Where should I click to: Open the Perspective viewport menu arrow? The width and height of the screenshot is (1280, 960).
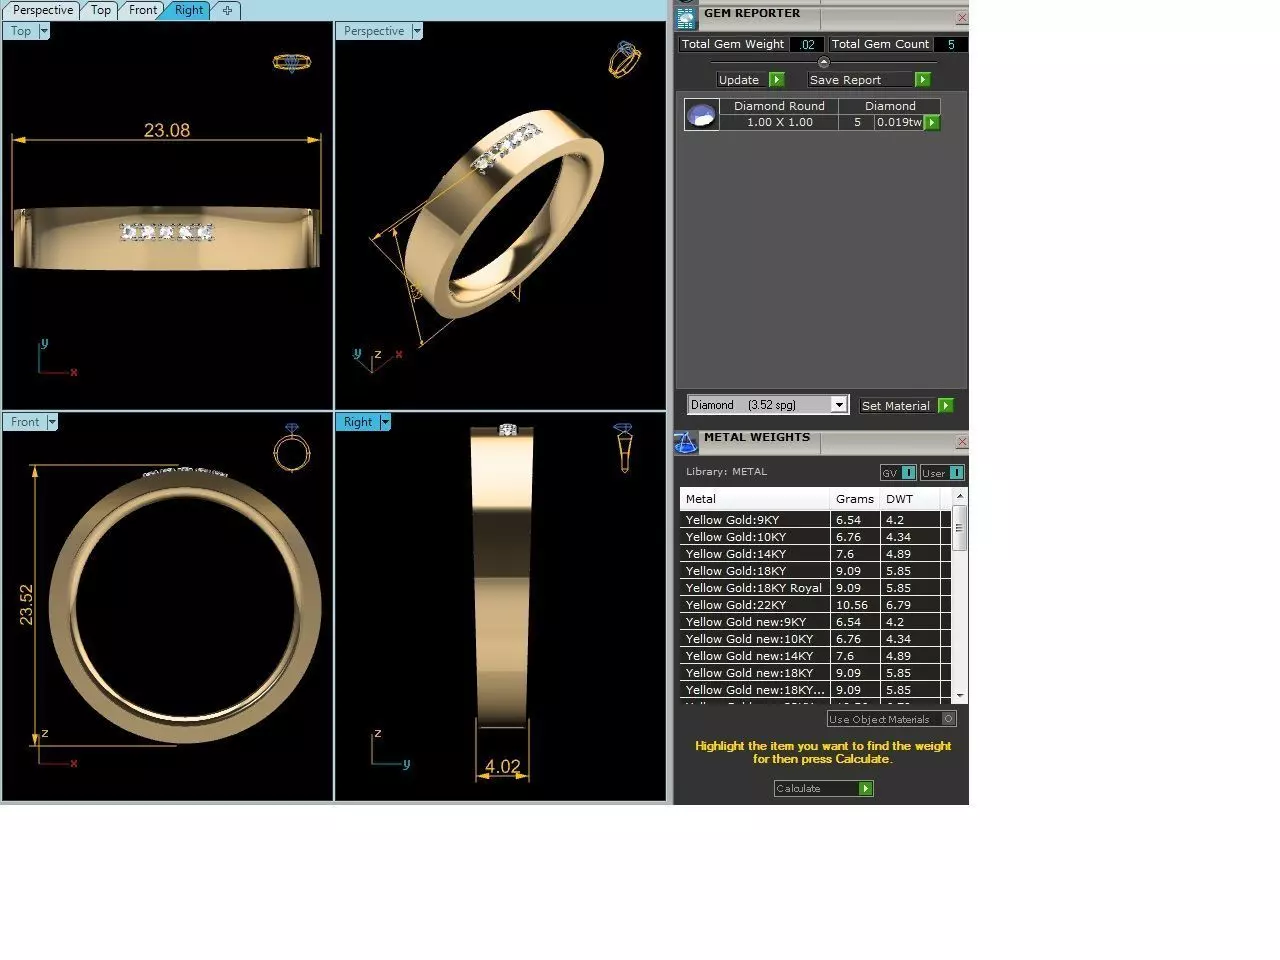coord(417,31)
